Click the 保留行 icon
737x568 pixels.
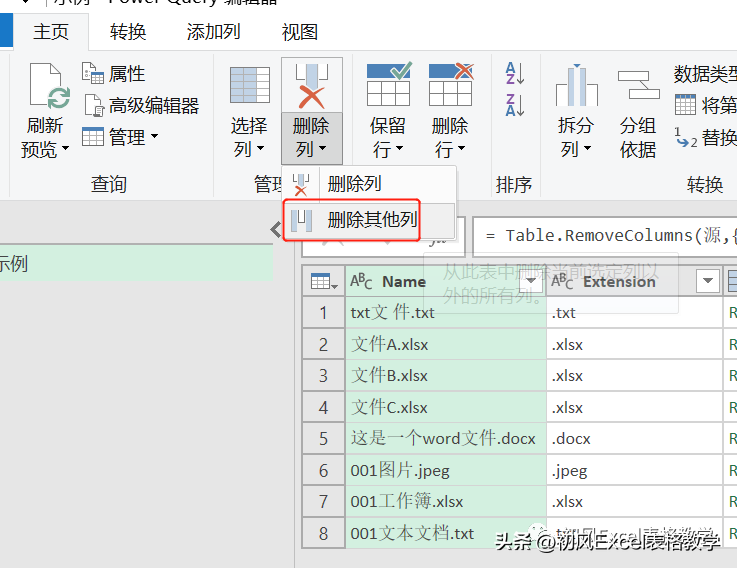click(389, 84)
